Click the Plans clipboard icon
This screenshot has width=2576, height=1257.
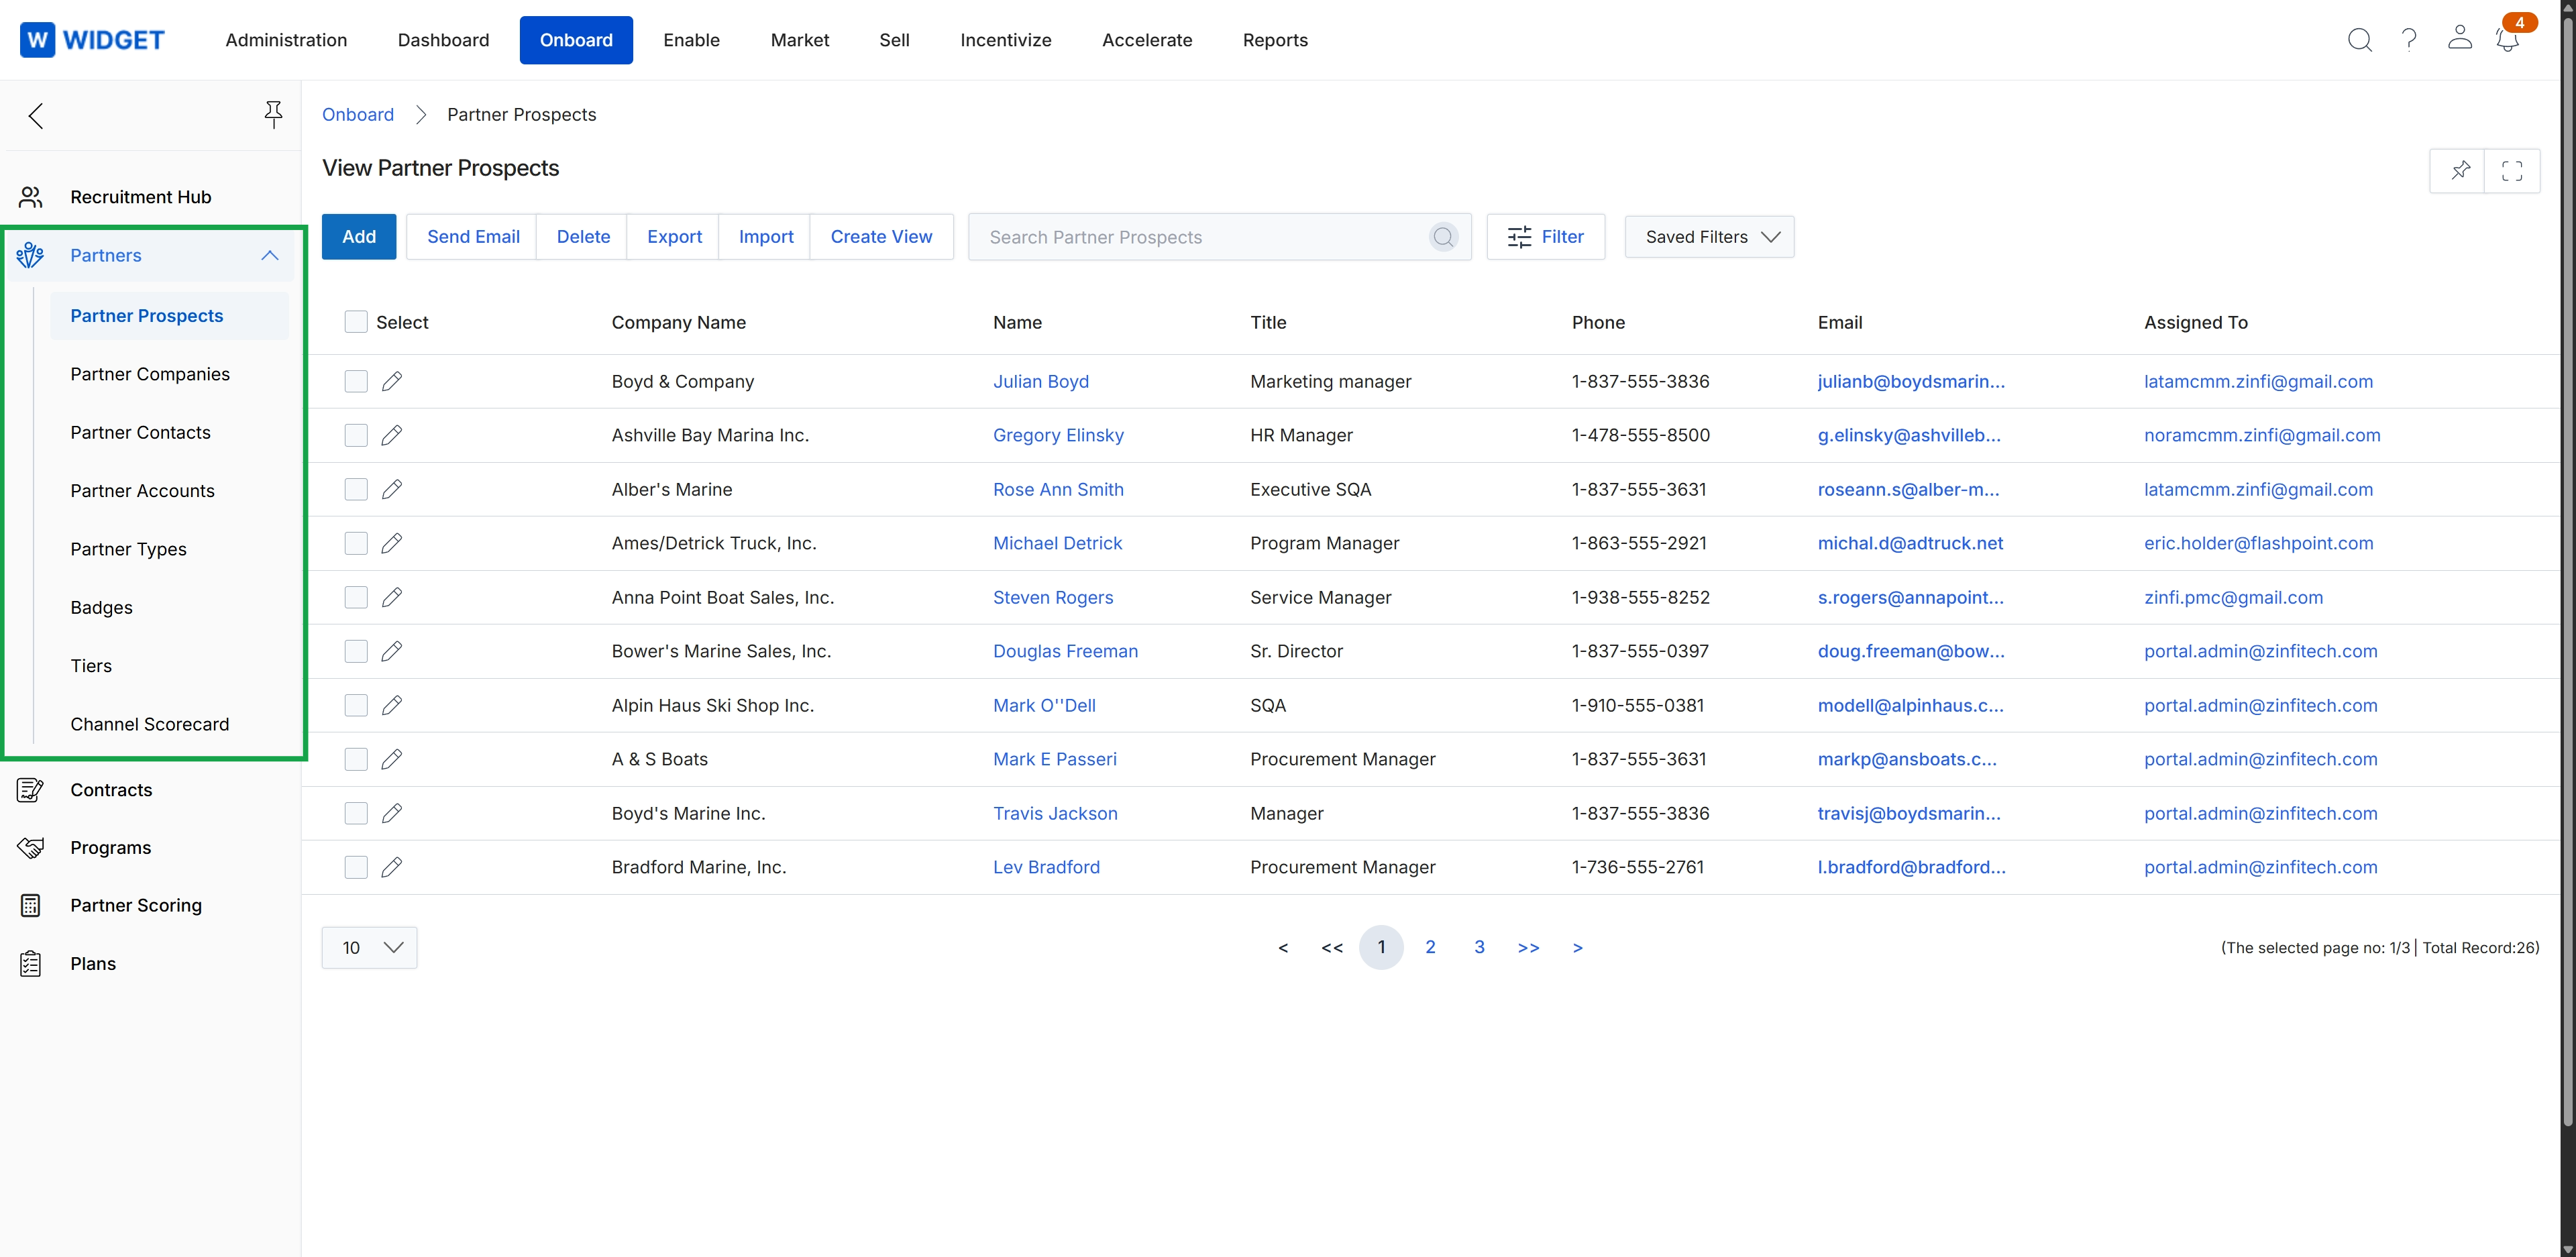click(30, 964)
